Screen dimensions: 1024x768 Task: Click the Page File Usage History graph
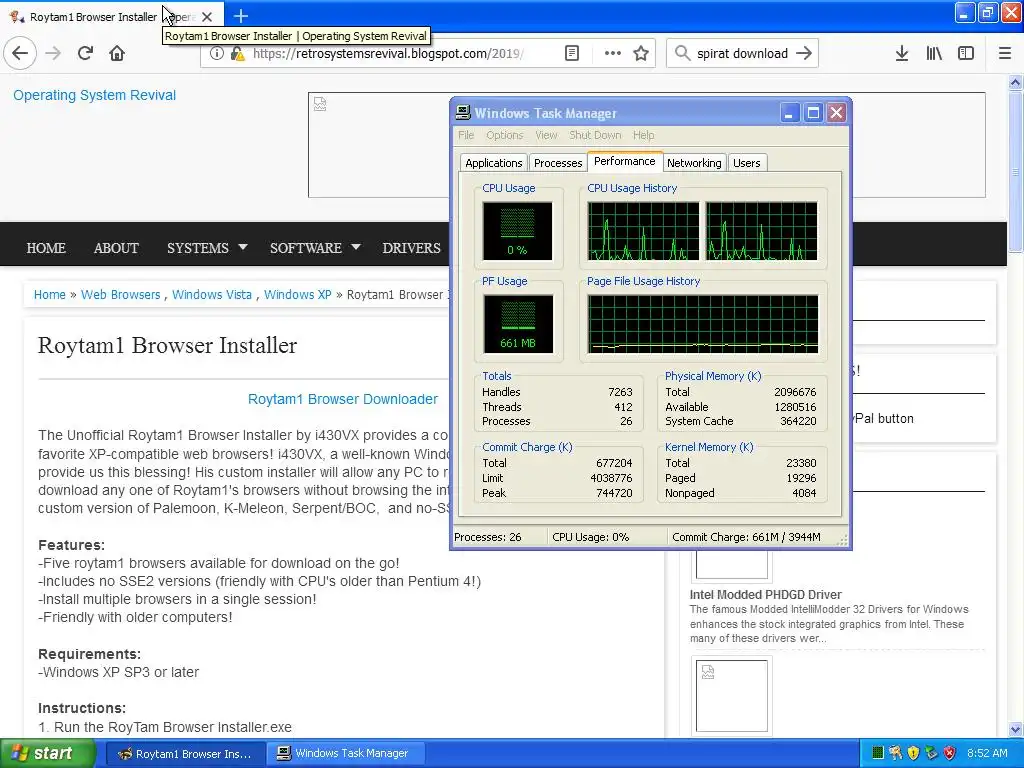pyautogui.click(x=703, y=323)
